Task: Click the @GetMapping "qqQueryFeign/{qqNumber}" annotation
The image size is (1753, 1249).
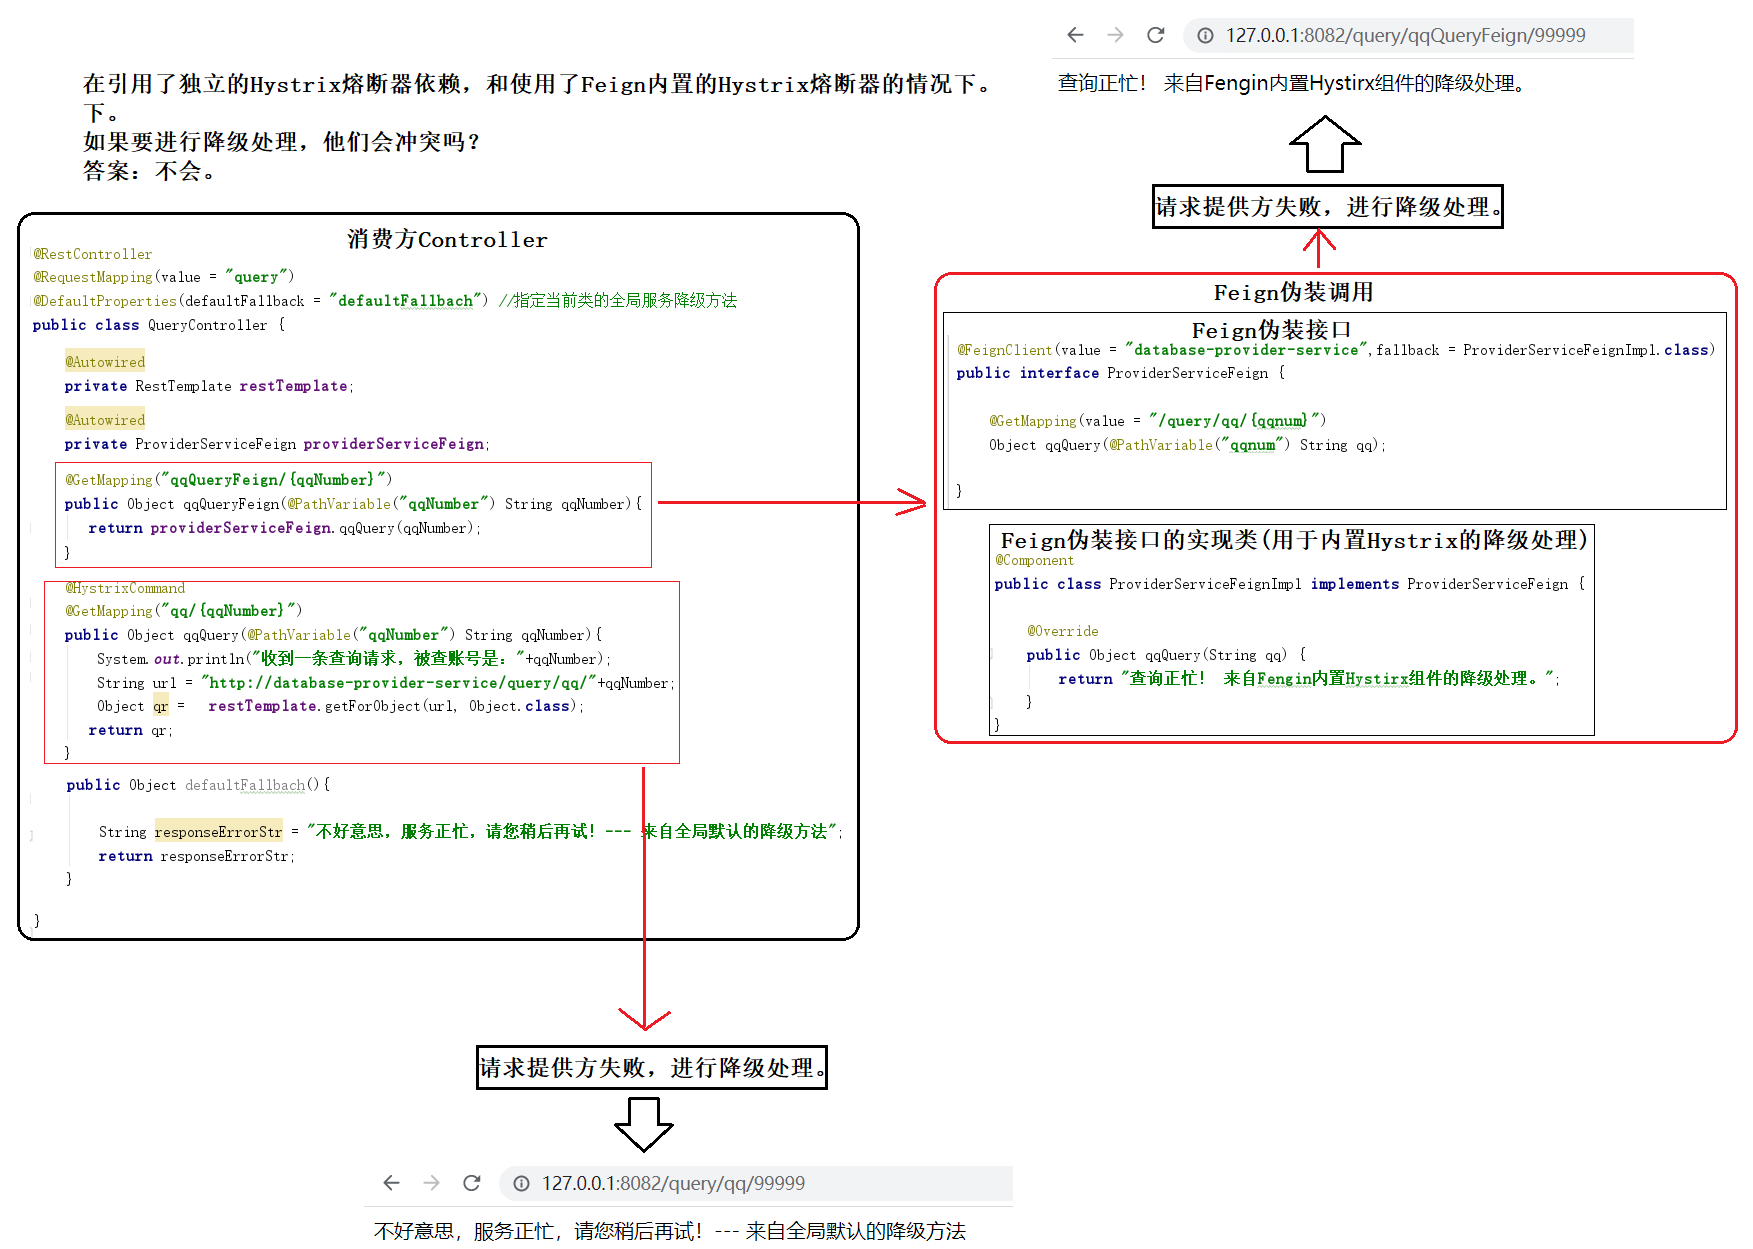Action: pyautogui.click(x=229, y=480)
